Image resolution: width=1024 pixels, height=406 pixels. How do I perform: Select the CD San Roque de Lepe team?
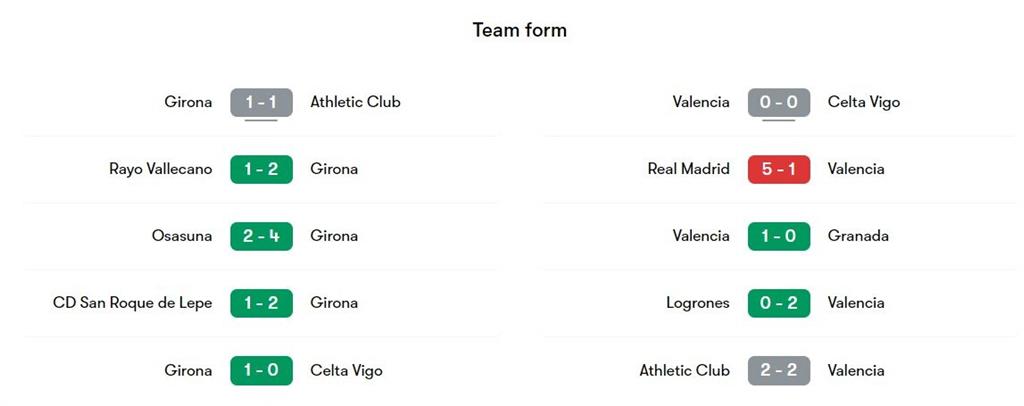132,303
